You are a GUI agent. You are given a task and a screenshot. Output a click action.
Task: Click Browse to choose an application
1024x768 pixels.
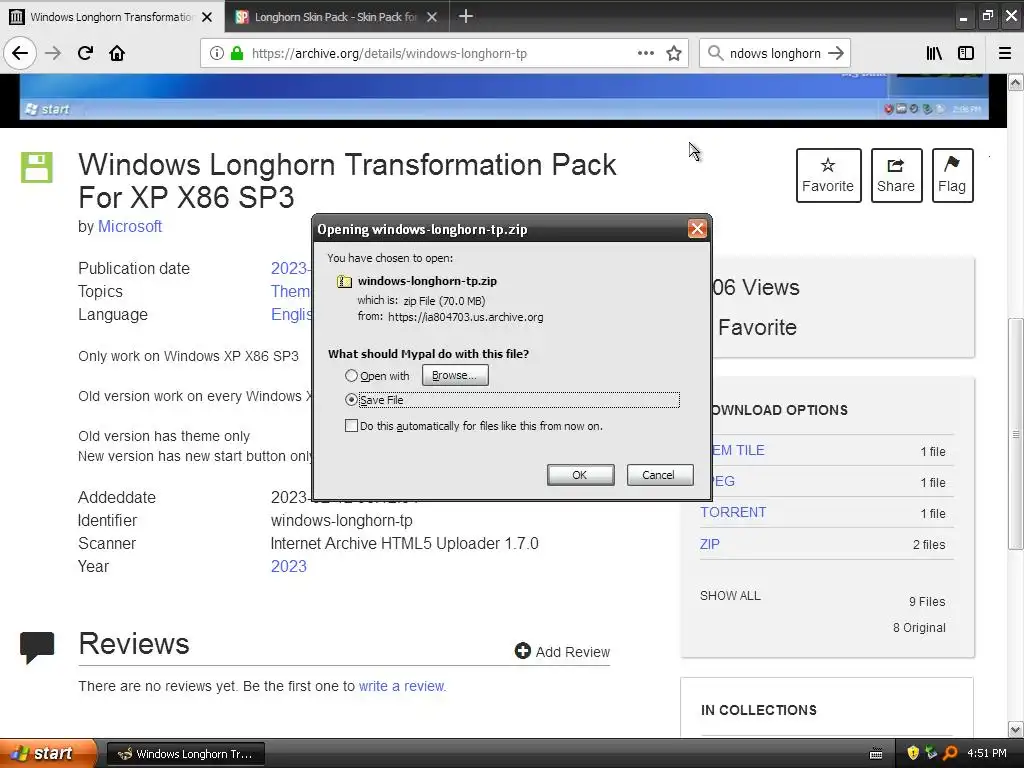coord(455,375)
